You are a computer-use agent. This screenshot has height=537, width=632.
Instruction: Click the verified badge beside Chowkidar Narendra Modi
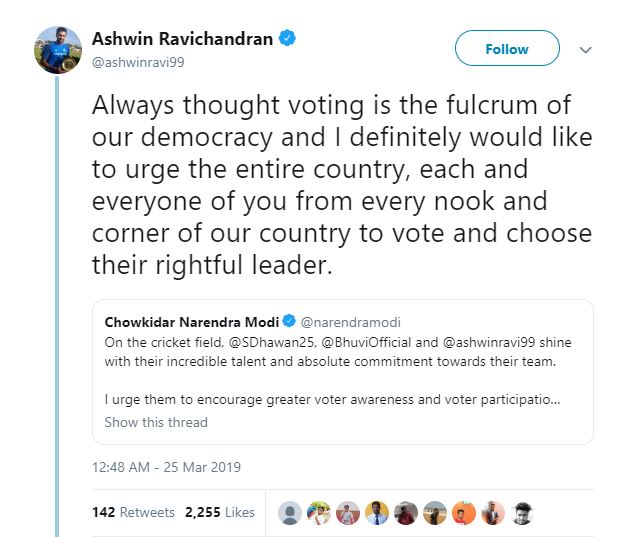288,321
